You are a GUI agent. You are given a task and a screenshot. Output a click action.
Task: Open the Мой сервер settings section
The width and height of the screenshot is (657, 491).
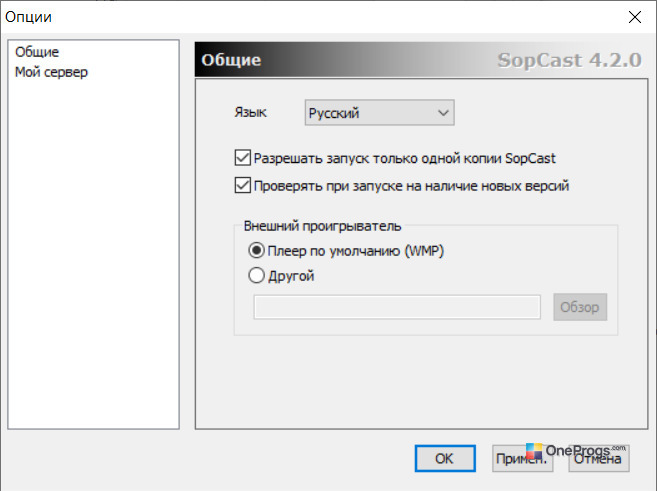(51, 72)
